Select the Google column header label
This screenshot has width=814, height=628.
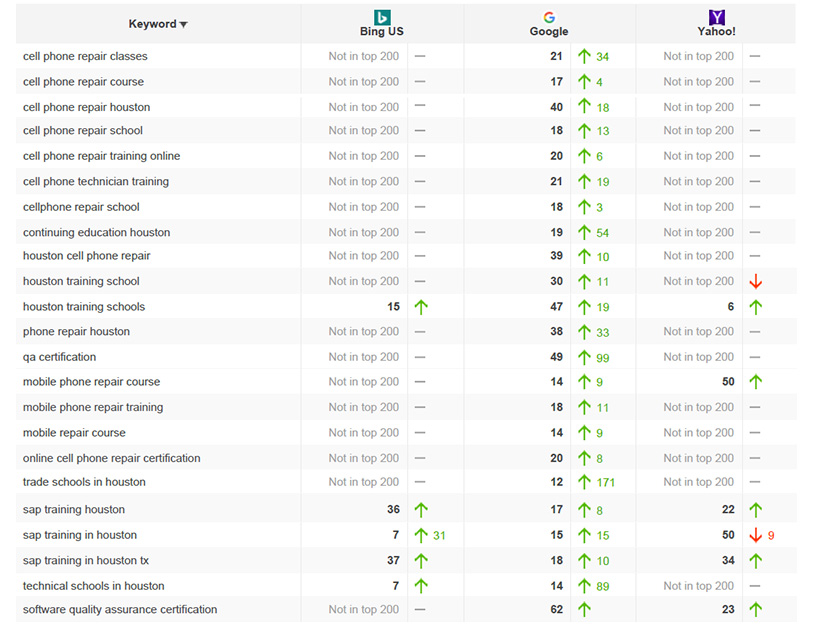tap(549, 32)
